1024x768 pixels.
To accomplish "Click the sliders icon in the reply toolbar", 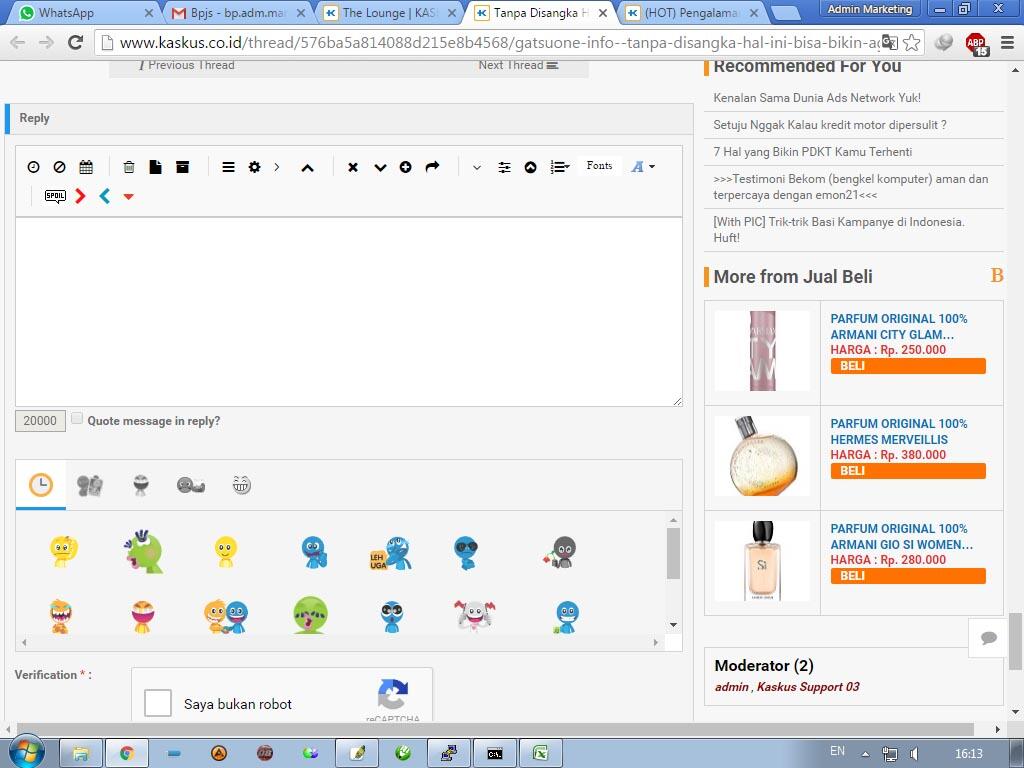I will (504, 167).
